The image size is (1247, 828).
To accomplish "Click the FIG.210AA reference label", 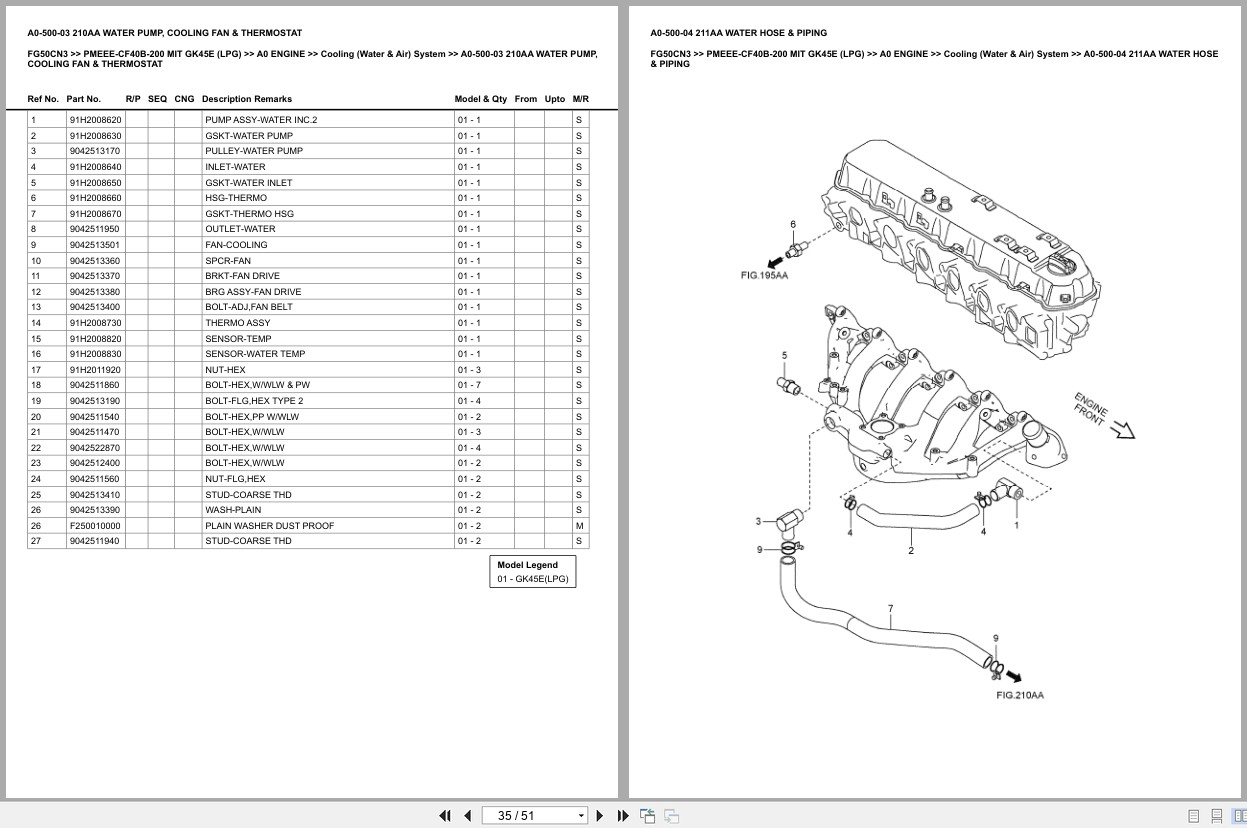I will coord(1020,695).
